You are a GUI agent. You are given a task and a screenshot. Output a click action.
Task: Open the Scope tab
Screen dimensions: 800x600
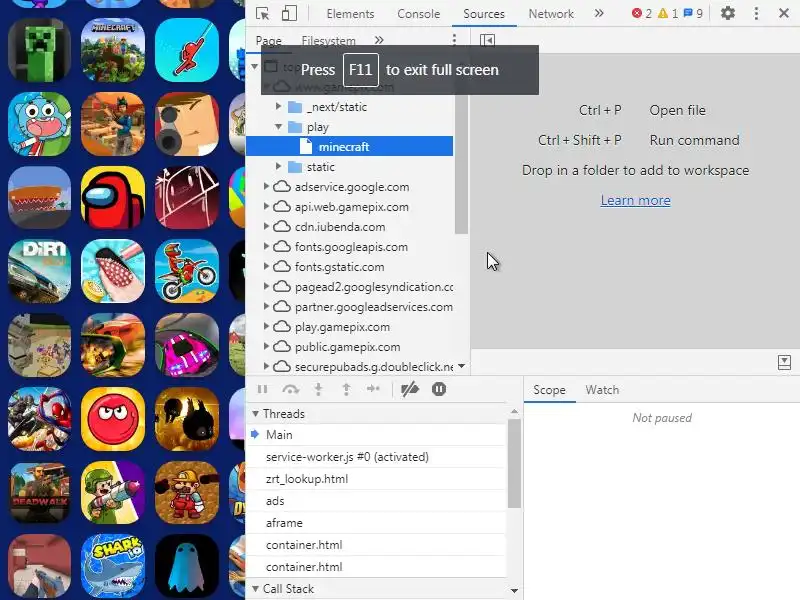(549, 390)
